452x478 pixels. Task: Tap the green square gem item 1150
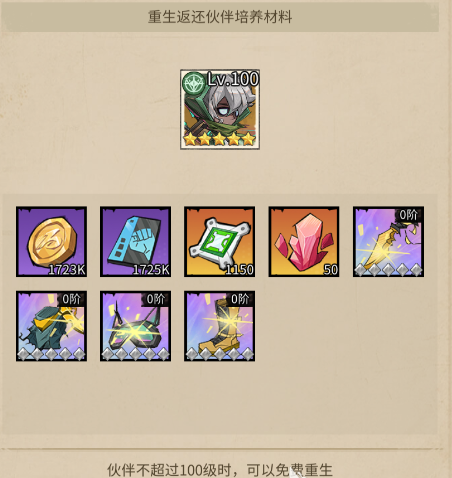click(x=220, y=242)
